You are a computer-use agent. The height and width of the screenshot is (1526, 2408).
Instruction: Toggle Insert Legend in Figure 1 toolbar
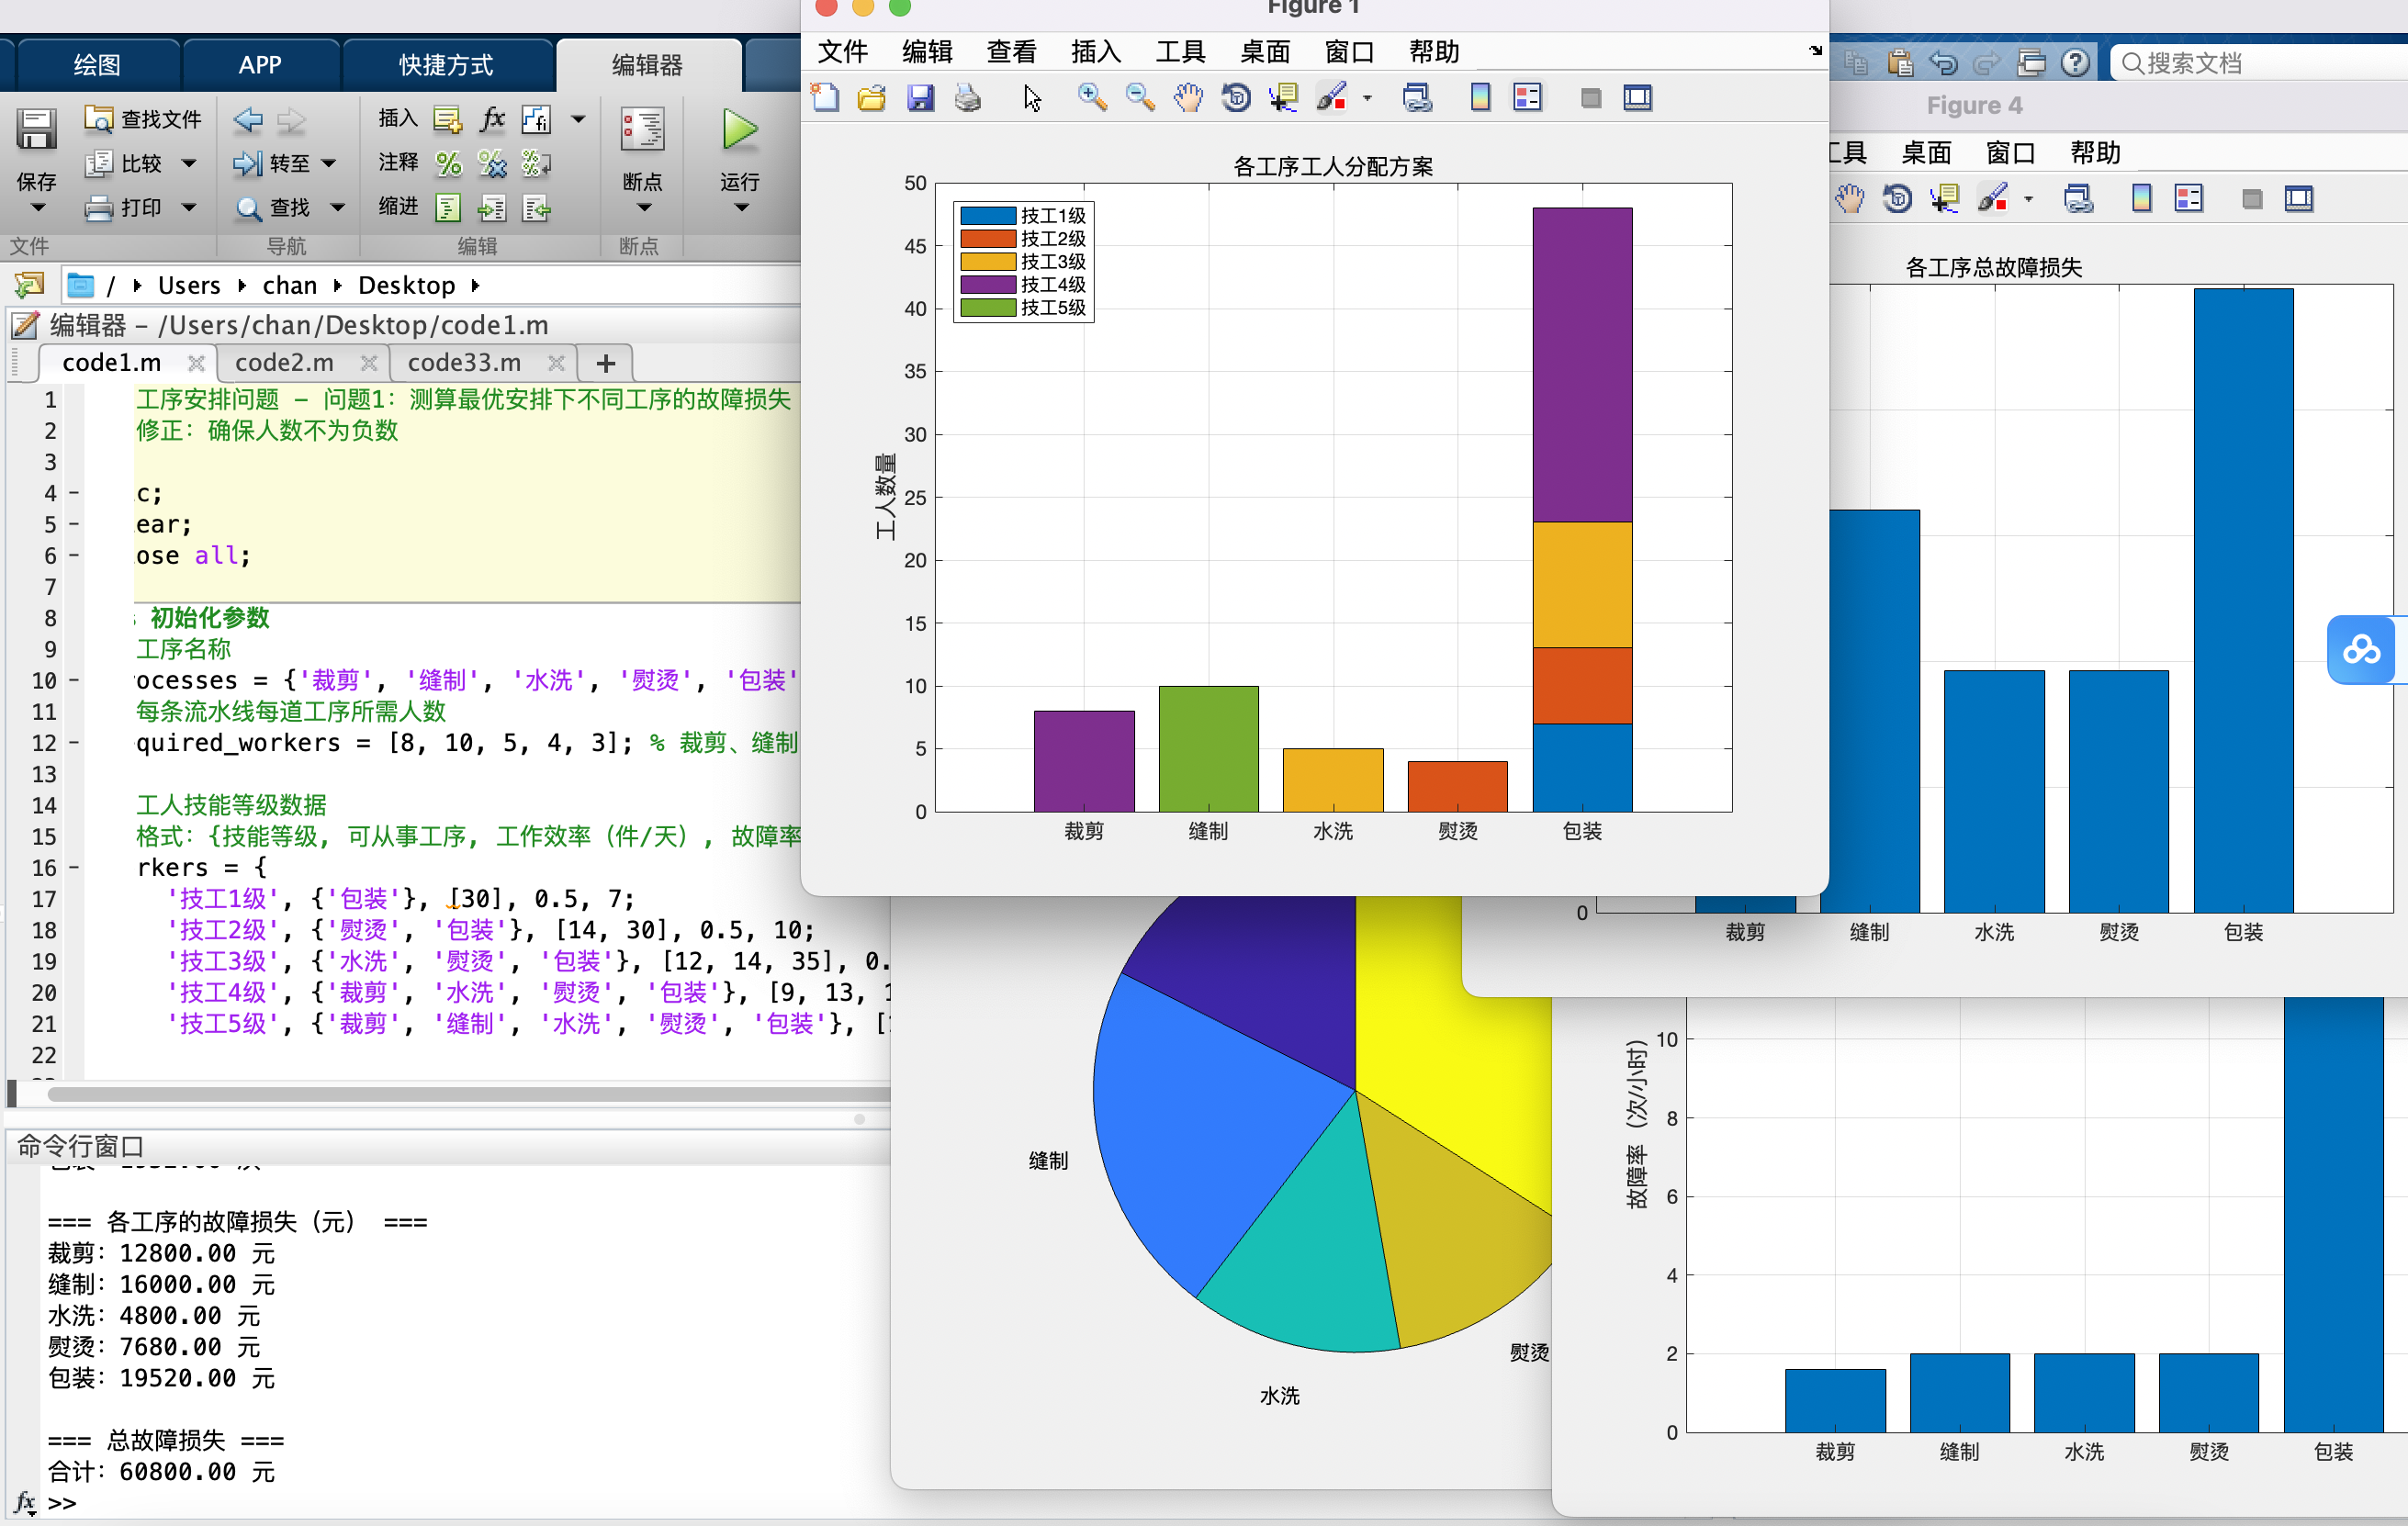click(x=1527, y=98)
